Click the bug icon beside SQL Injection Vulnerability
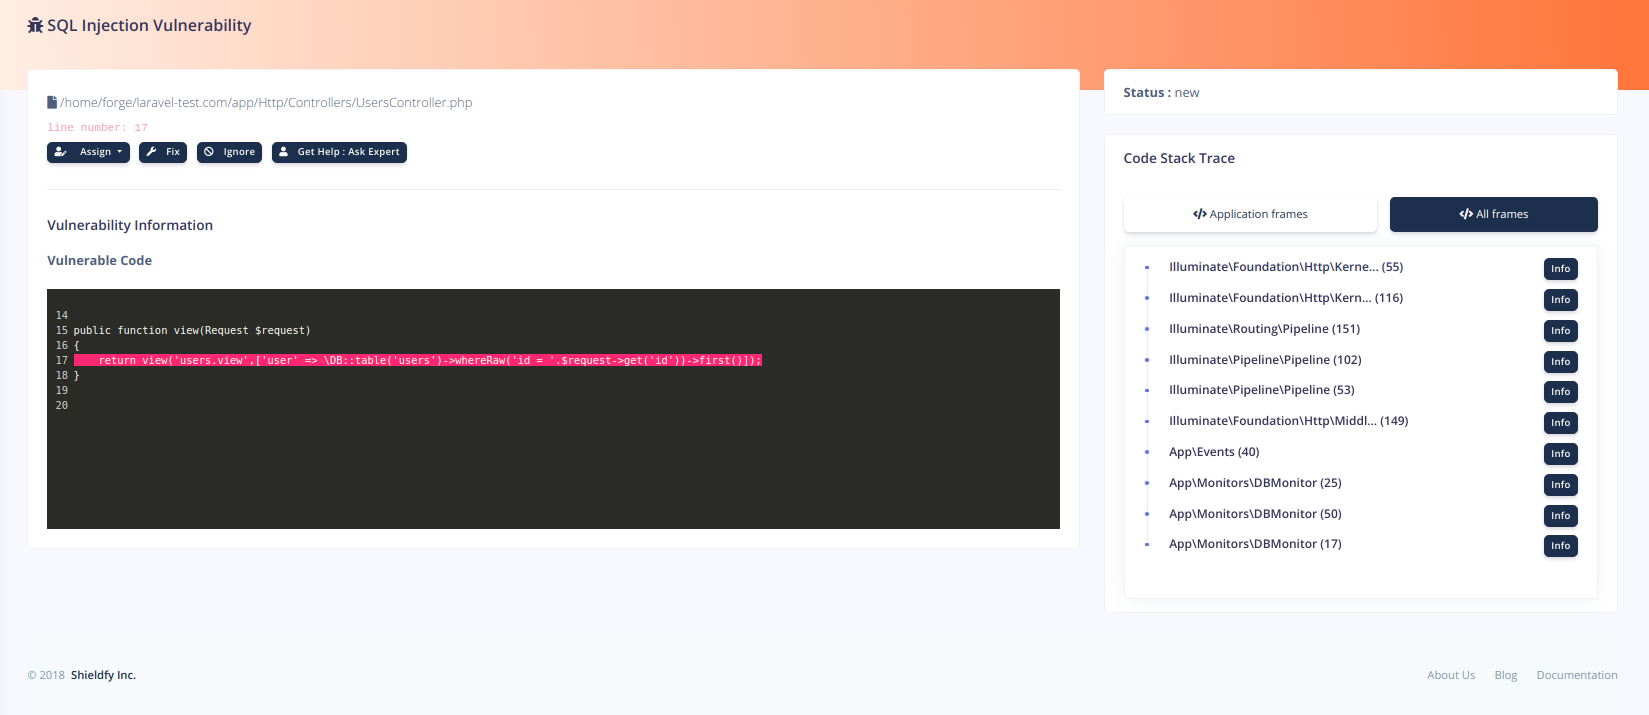Image resolution: width=1649 pixels, height=715 pixels. pos(35,26)
